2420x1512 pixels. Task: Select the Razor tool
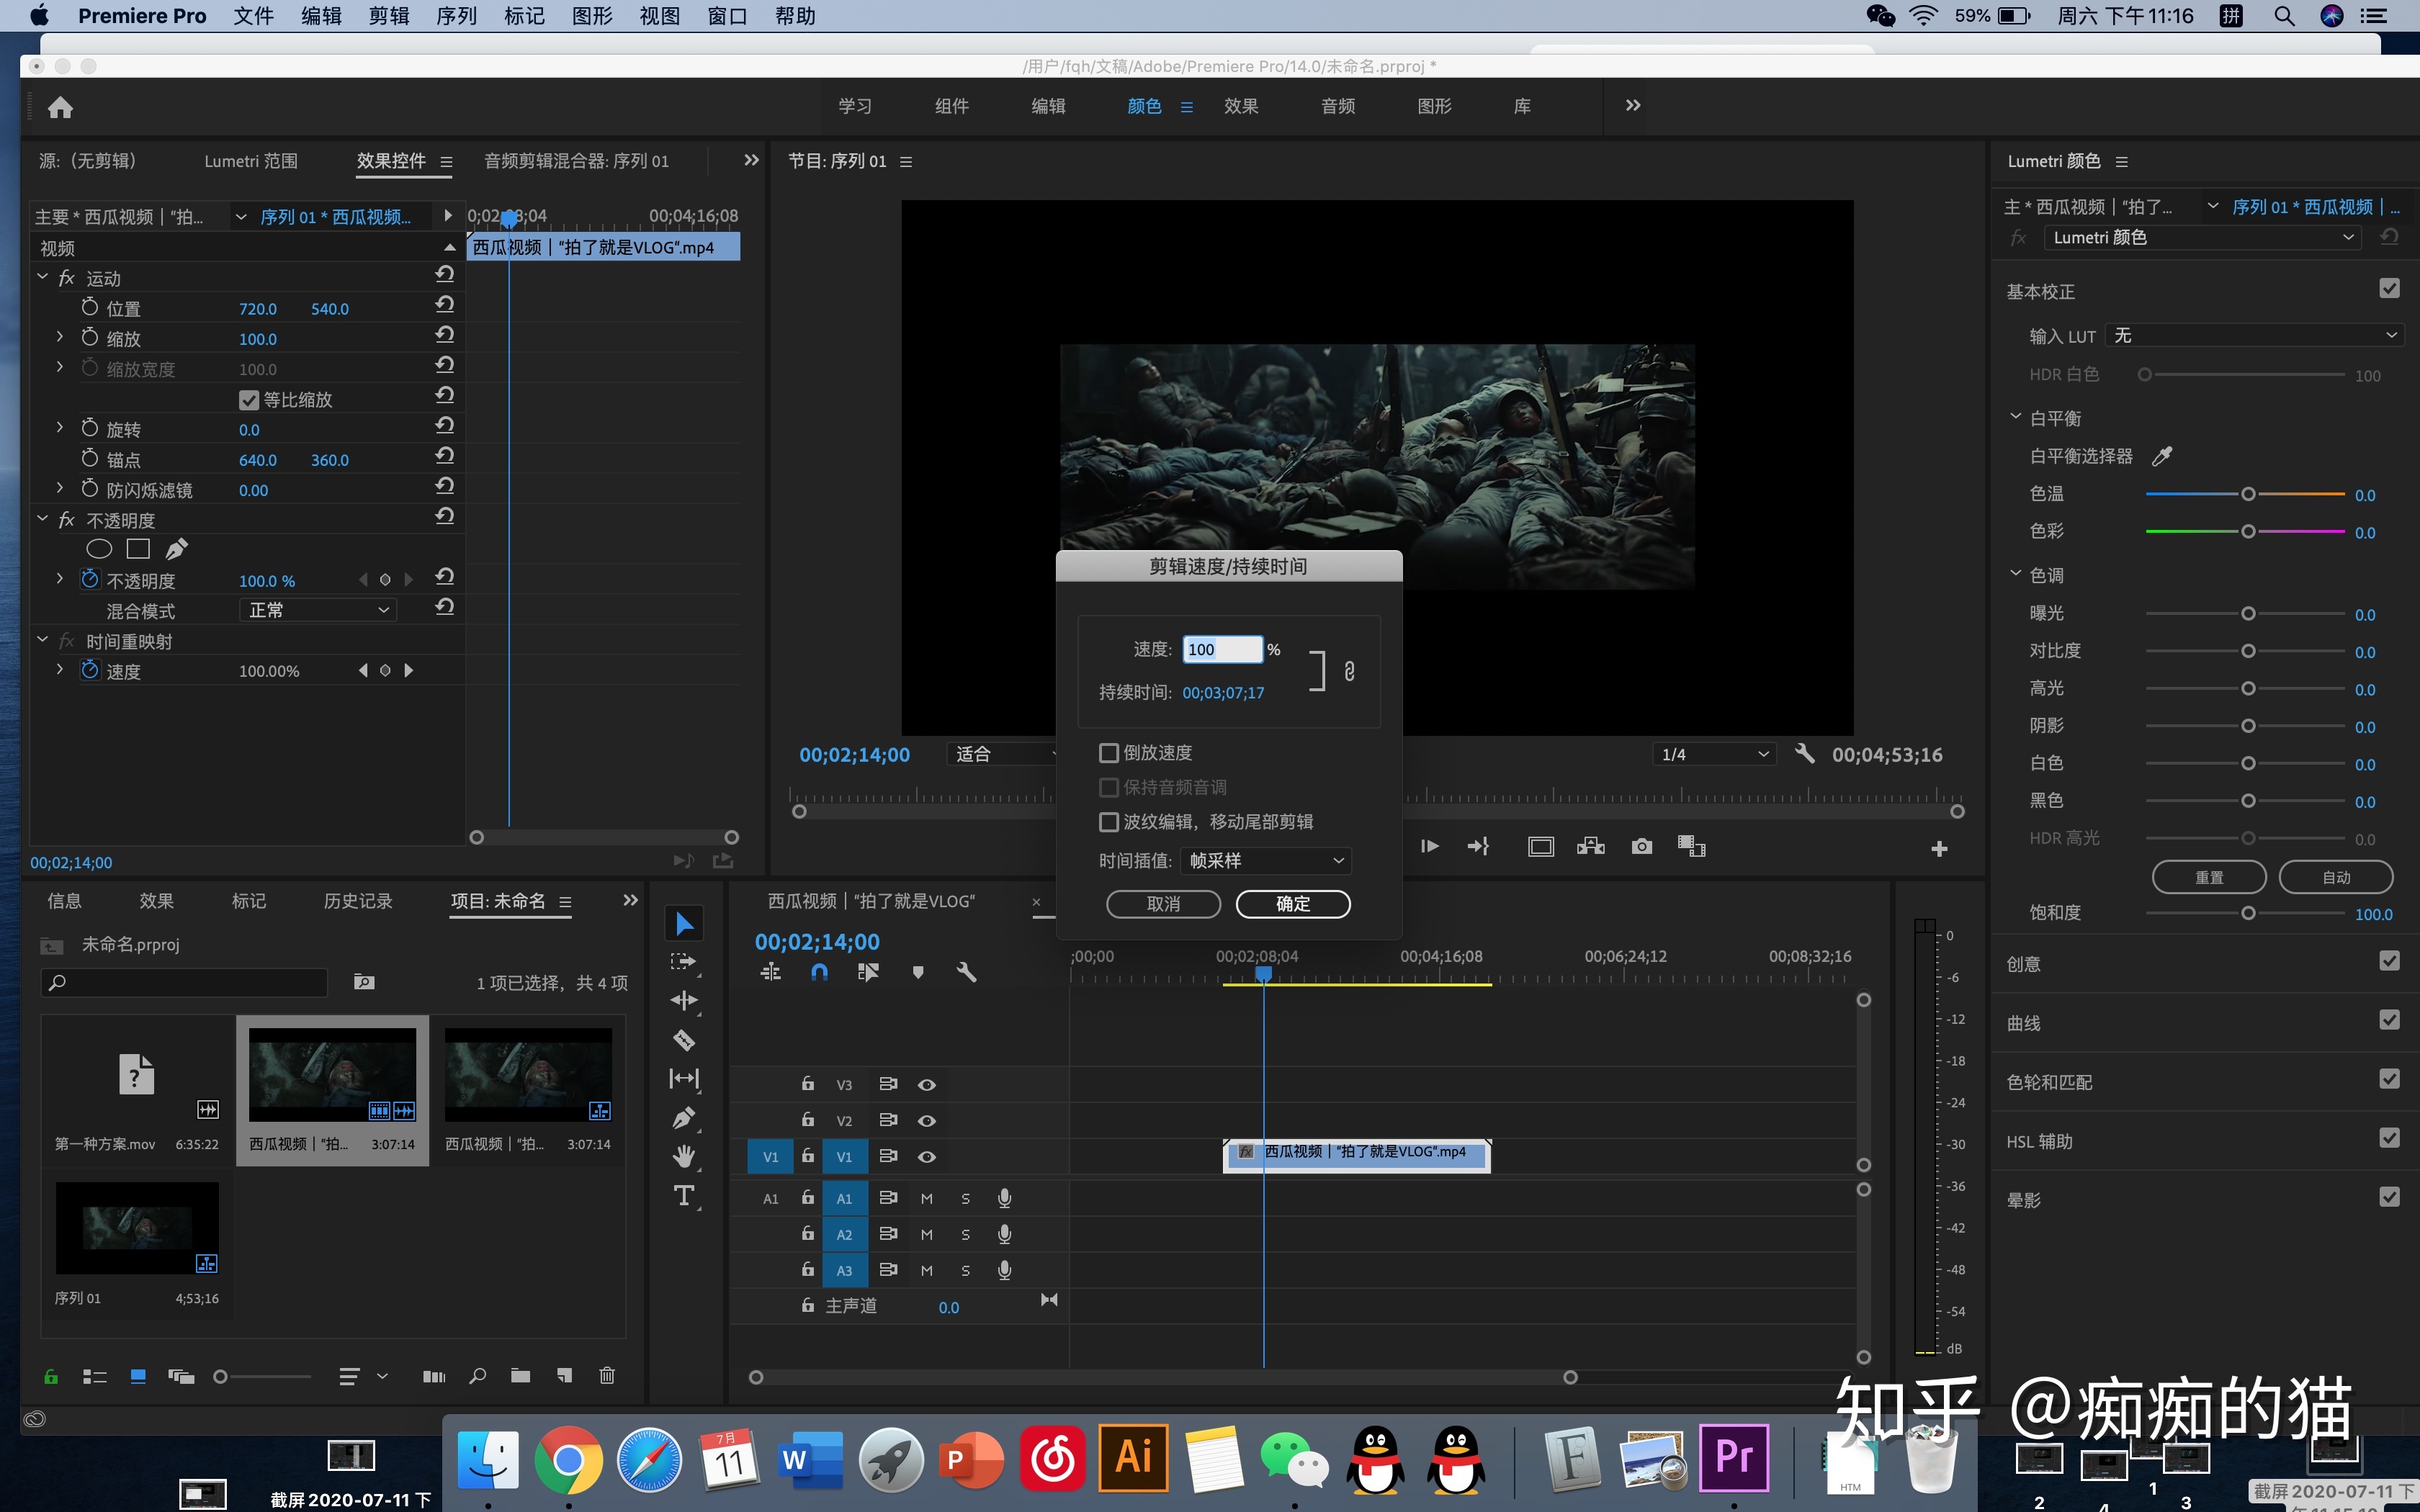(684, 1040)
